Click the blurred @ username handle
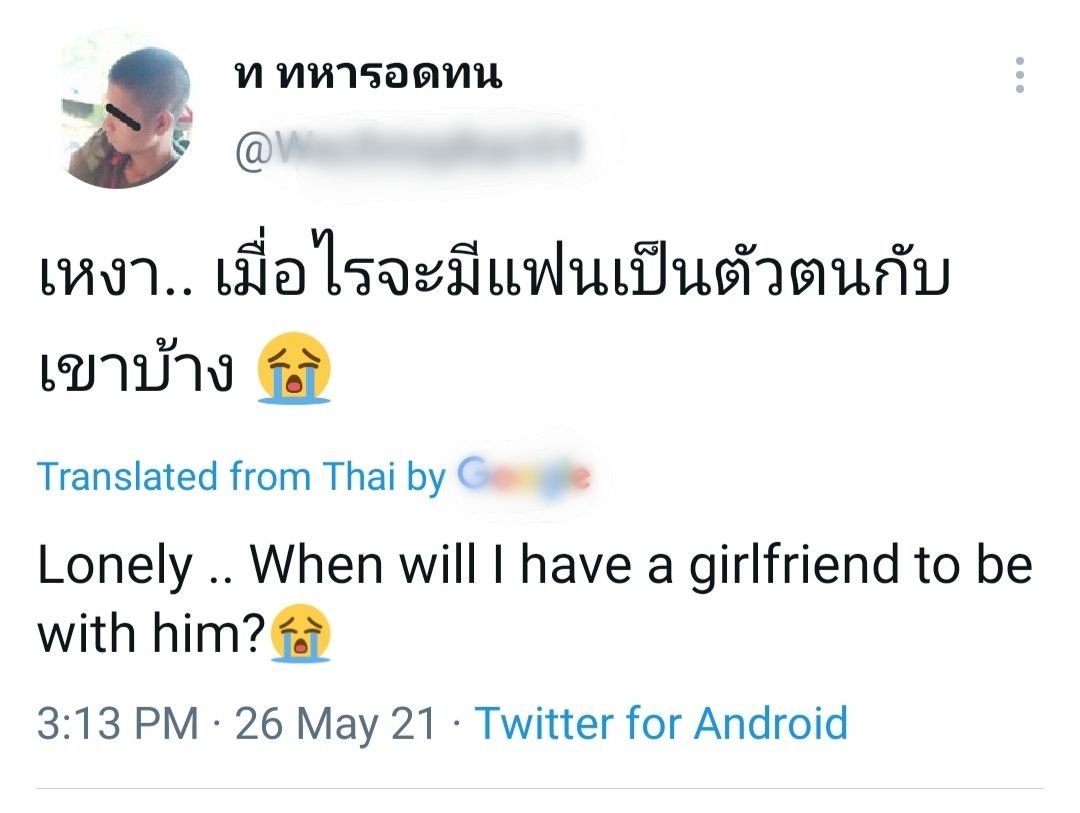Viewport: 1080px width, 813px height. click(x=408, y=151)
